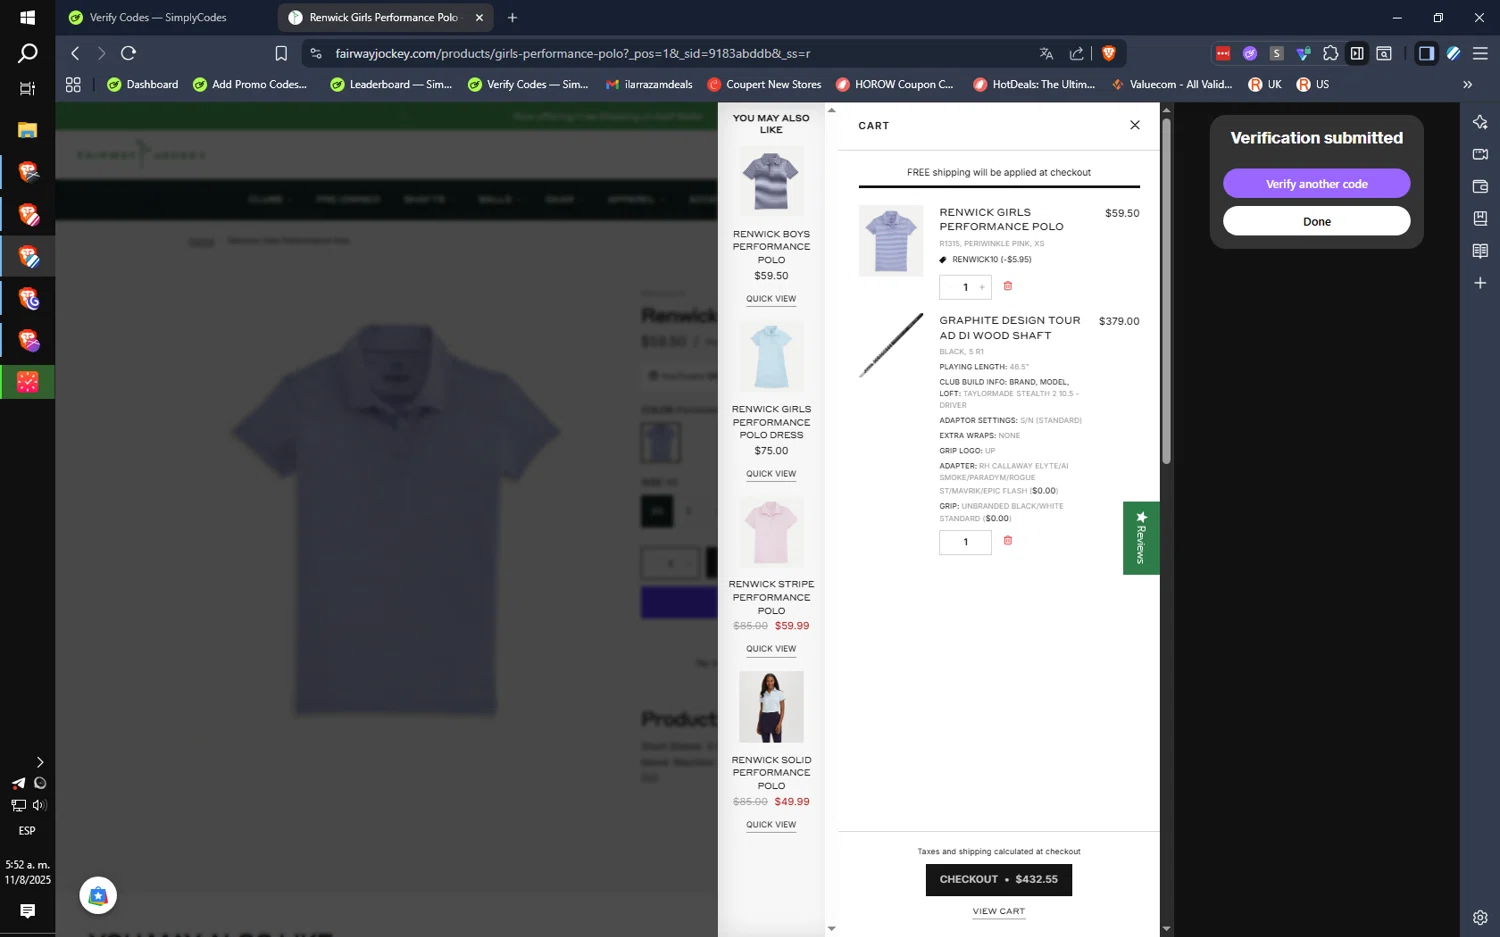Open red extension icon in toolbar
This screenshot has width=1500, height=937.
(x=1222, y=53)
